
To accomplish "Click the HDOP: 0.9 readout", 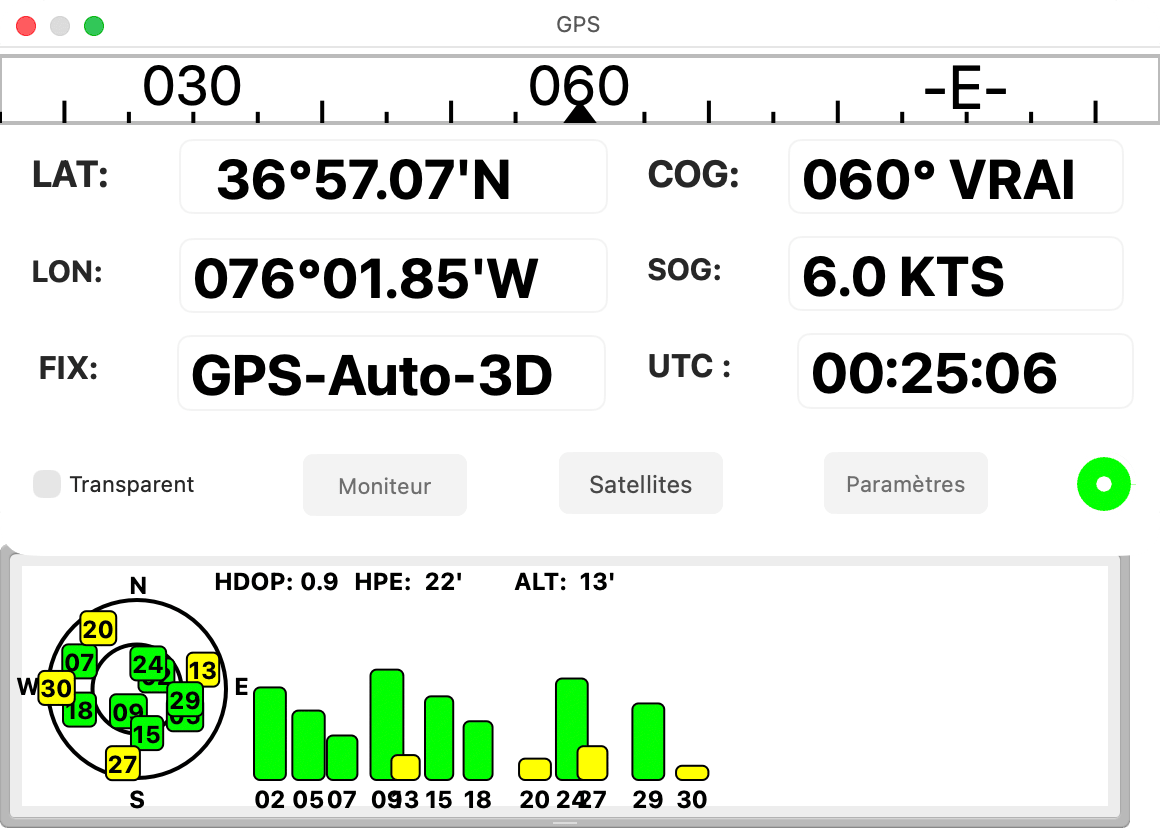I will point(276,582).
